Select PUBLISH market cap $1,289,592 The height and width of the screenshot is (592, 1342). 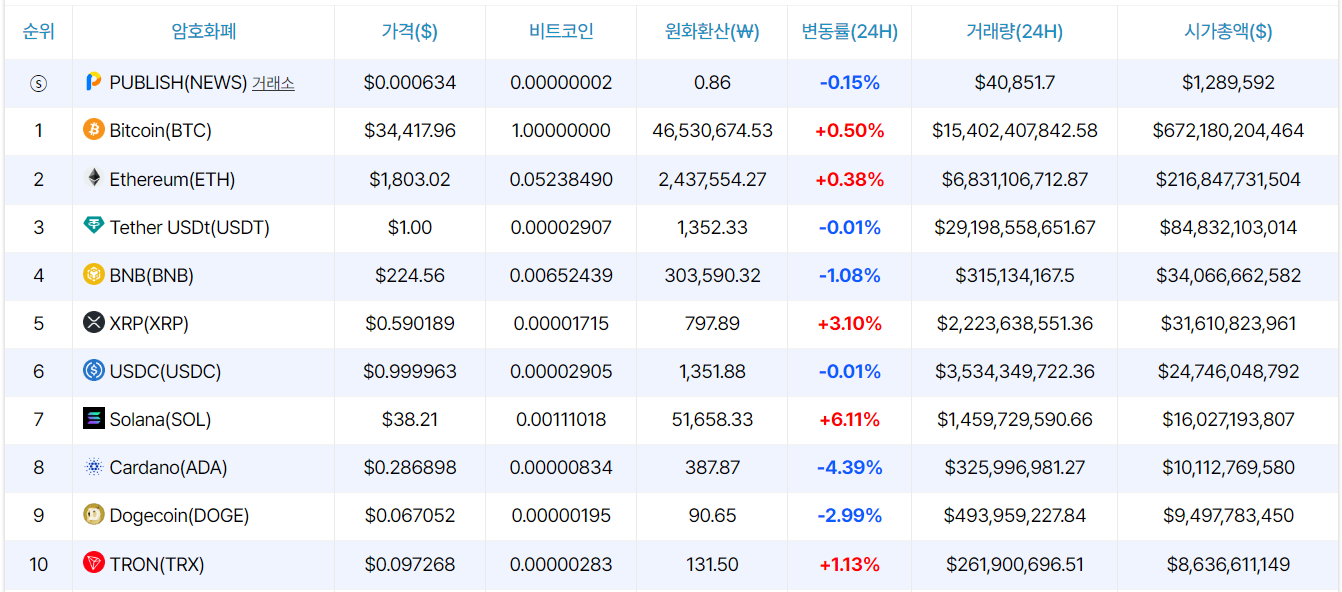pos(1228,83)
